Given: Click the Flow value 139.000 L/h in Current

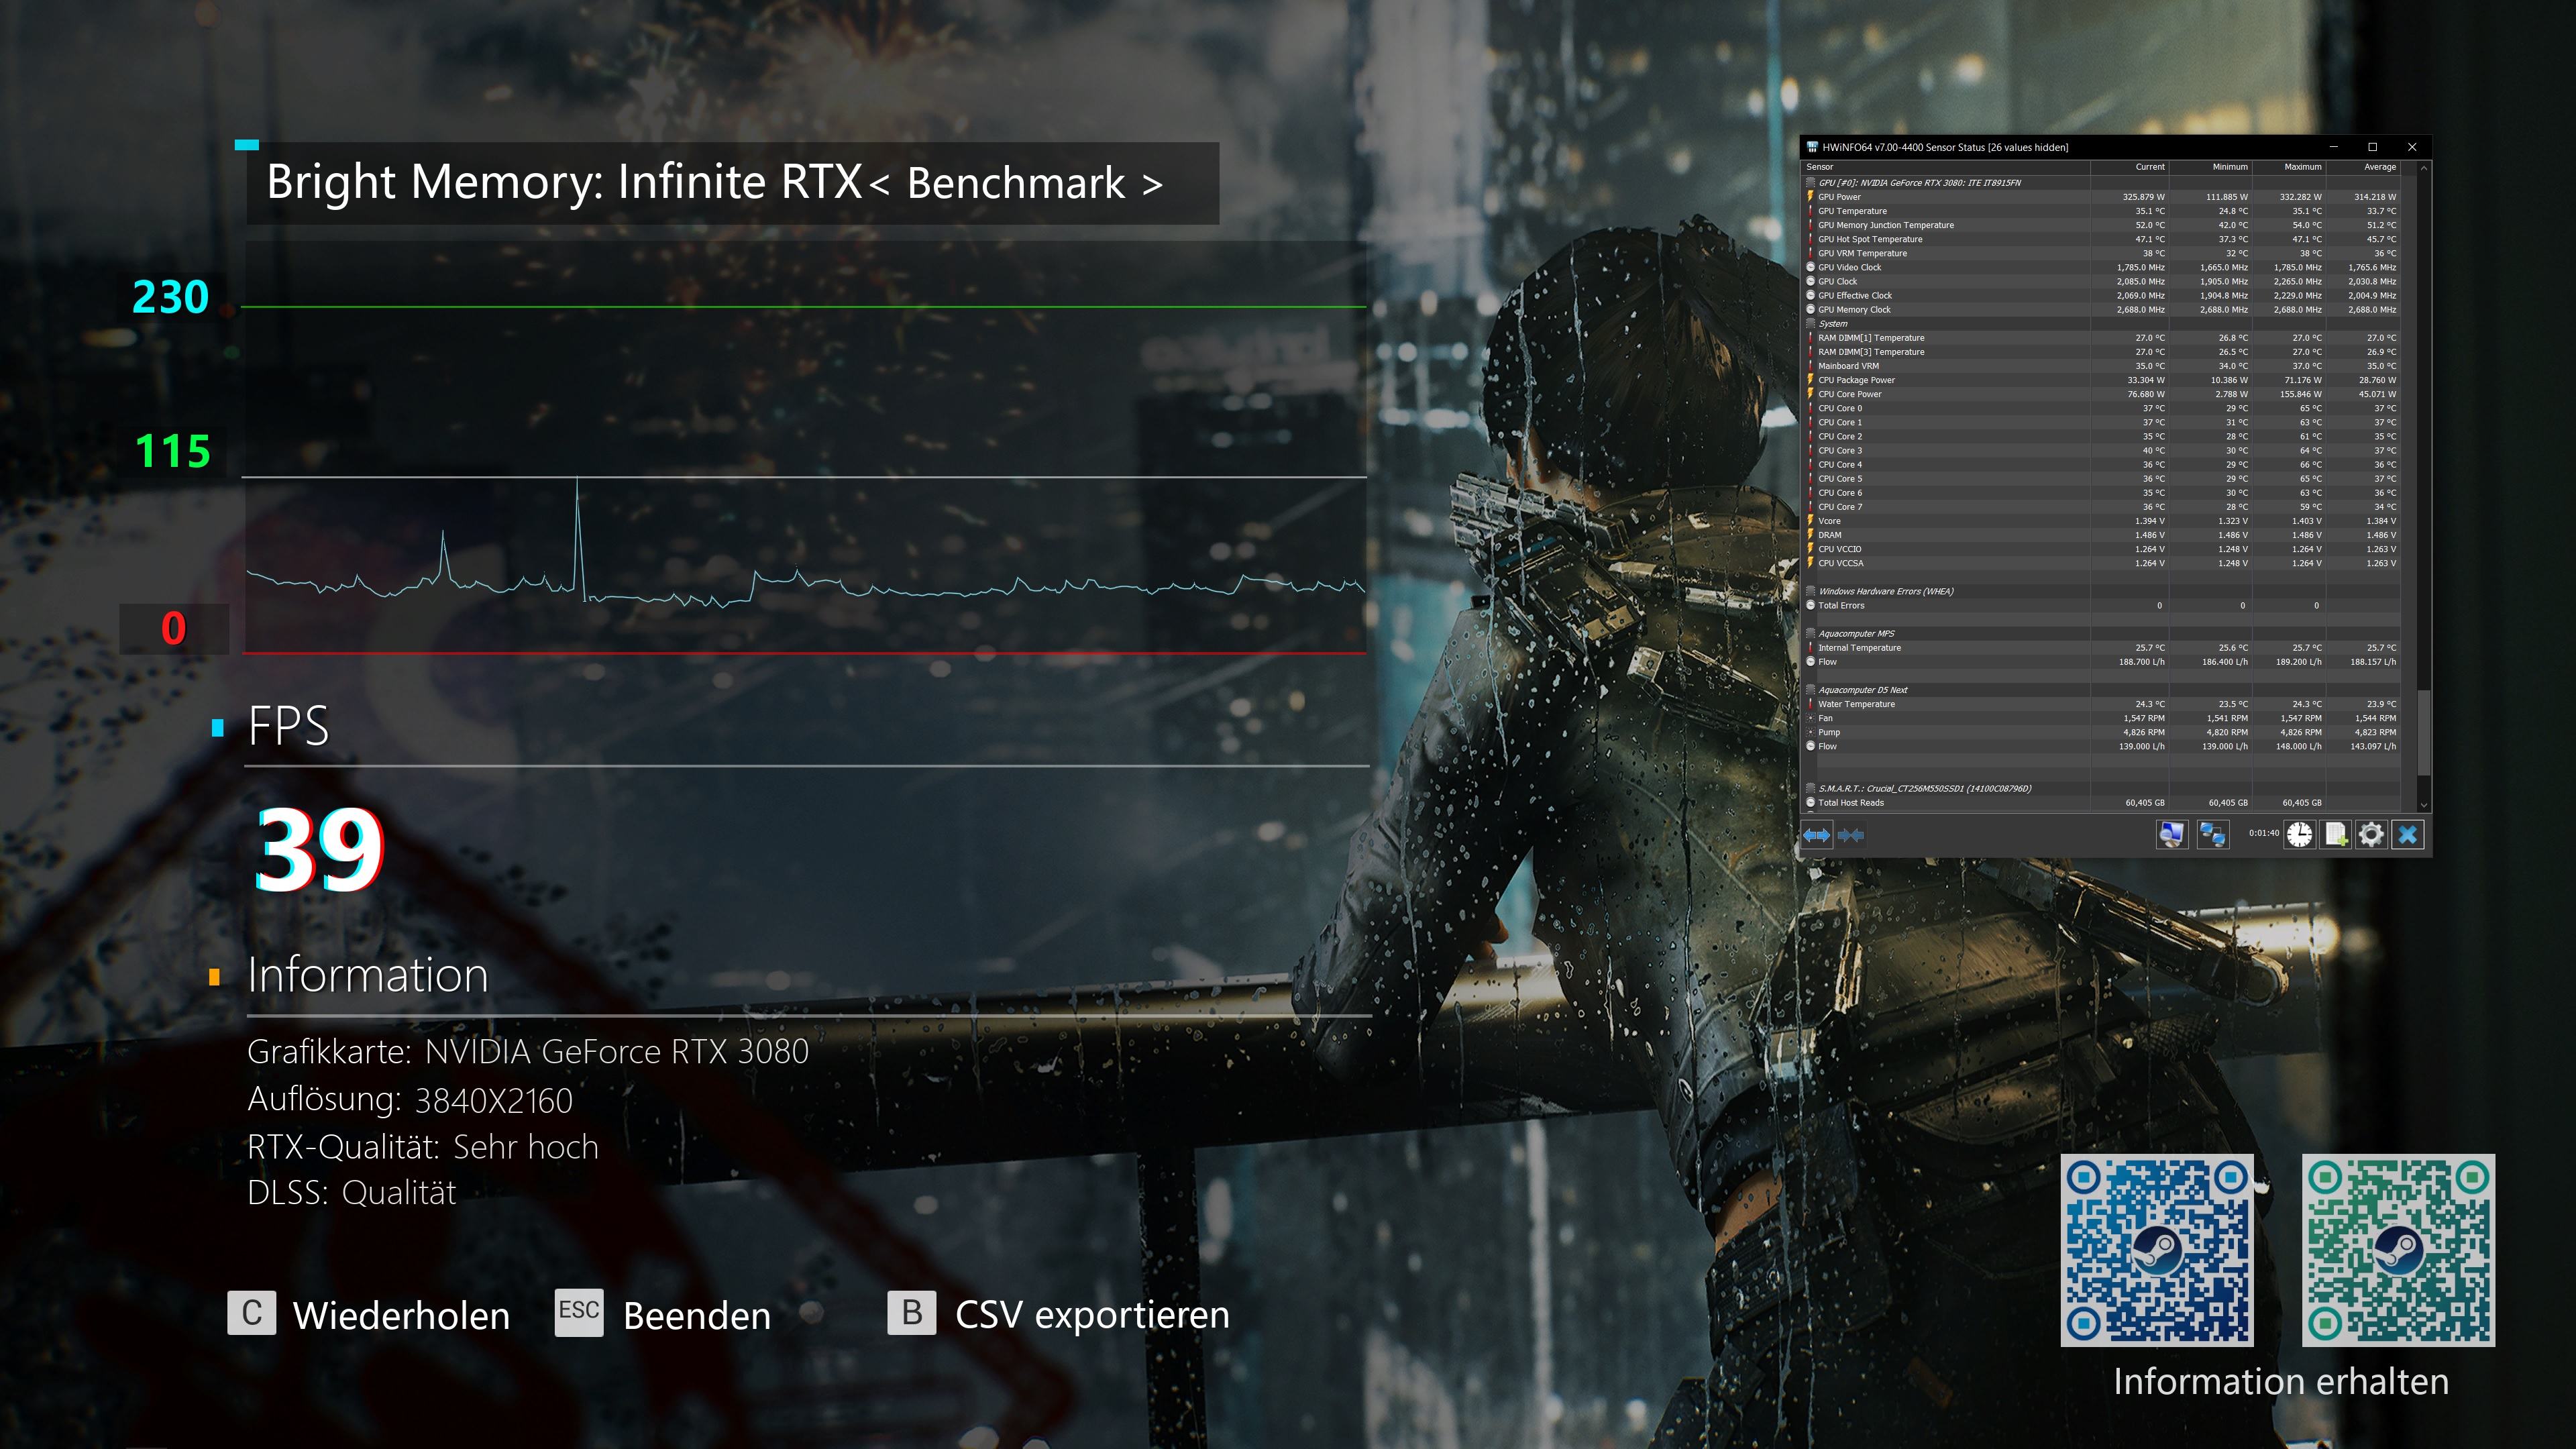Looking at the screenshot, I should 2141,747.
